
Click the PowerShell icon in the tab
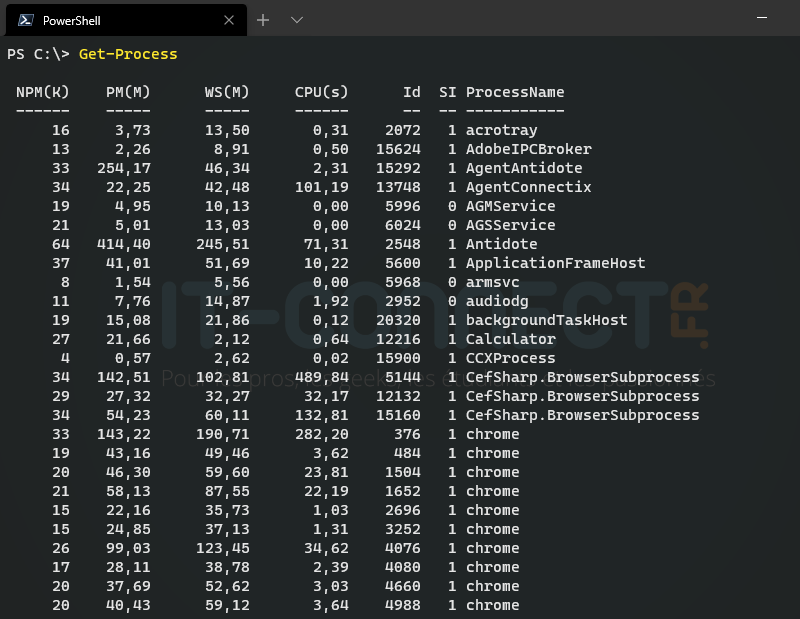coord(26,20)
